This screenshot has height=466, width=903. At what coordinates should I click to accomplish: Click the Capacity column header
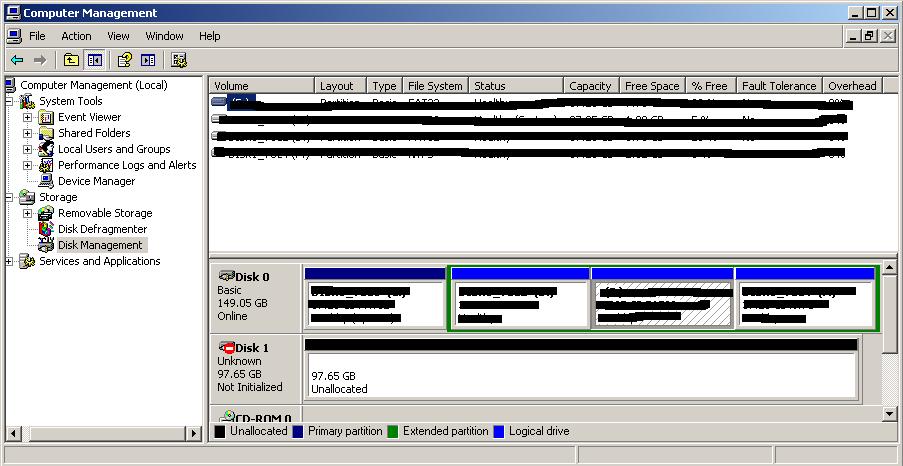(590, 86)
